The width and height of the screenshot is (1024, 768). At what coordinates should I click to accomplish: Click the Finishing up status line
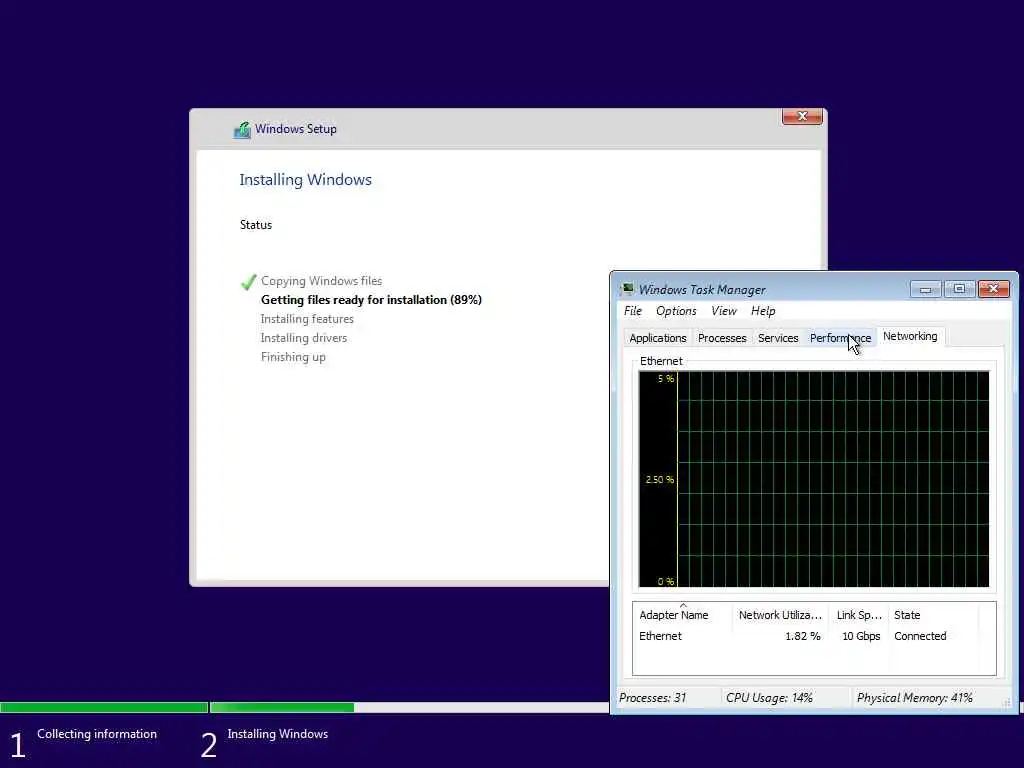pyautogui.click(x=293, y=357)
